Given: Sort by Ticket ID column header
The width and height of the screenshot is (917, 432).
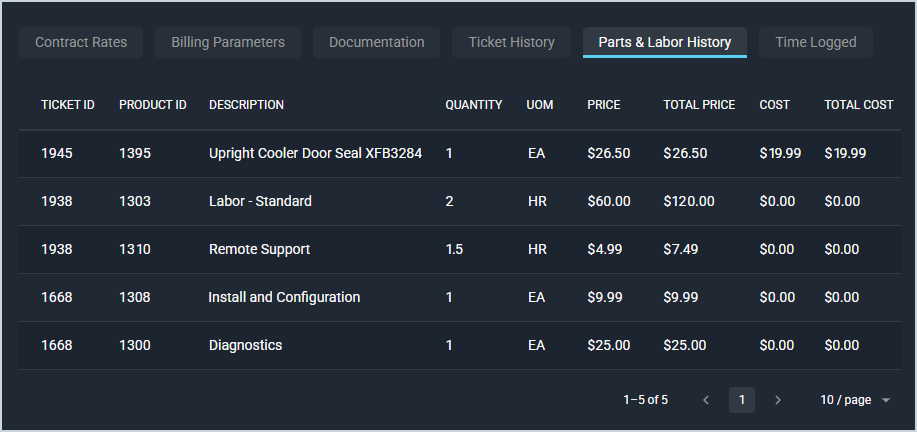Looking at the screenshot, I should click(x=68, y=105).
